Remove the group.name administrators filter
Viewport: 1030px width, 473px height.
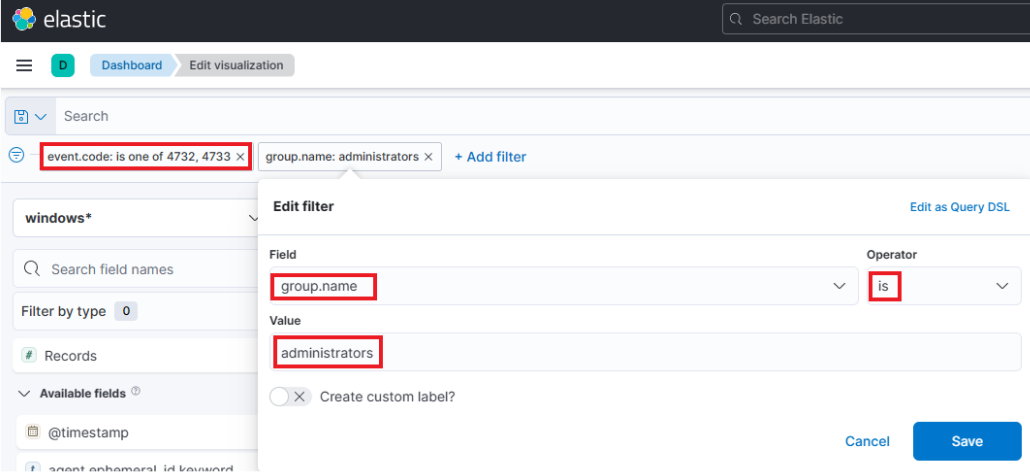(x=428, y=157)
